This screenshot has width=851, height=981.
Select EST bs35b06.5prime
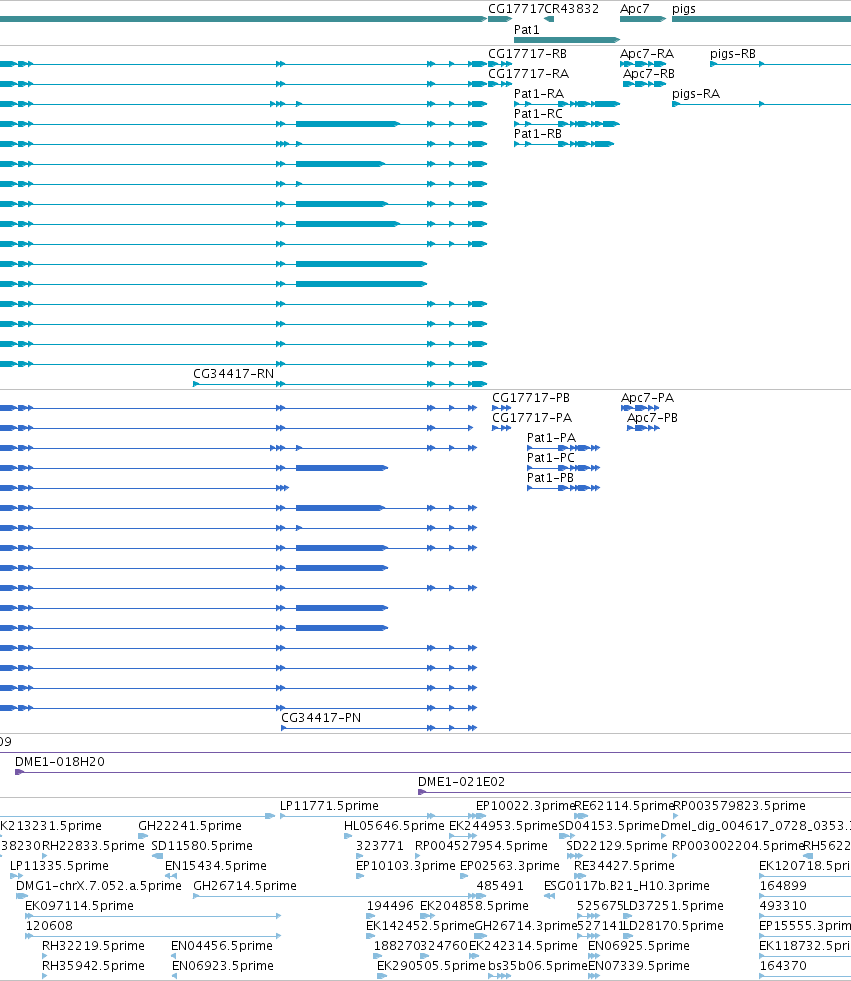click(538, 966)
